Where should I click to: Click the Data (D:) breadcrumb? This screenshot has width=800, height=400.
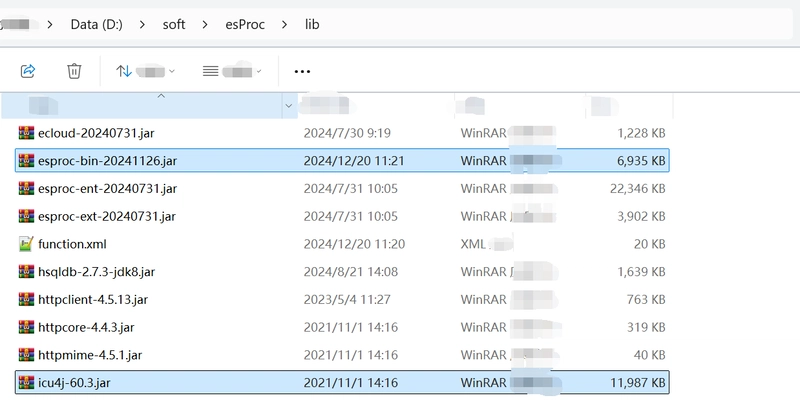96,24
